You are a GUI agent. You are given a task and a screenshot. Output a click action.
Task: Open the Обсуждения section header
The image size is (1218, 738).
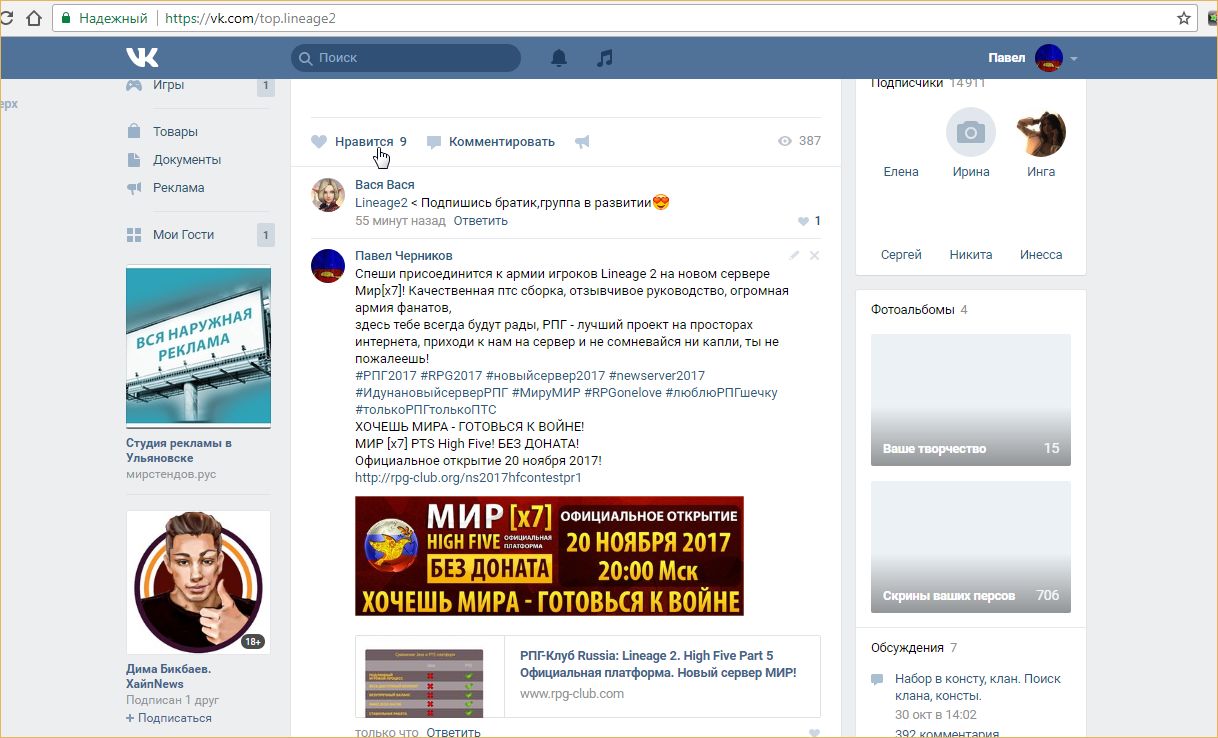click(907, 648)
